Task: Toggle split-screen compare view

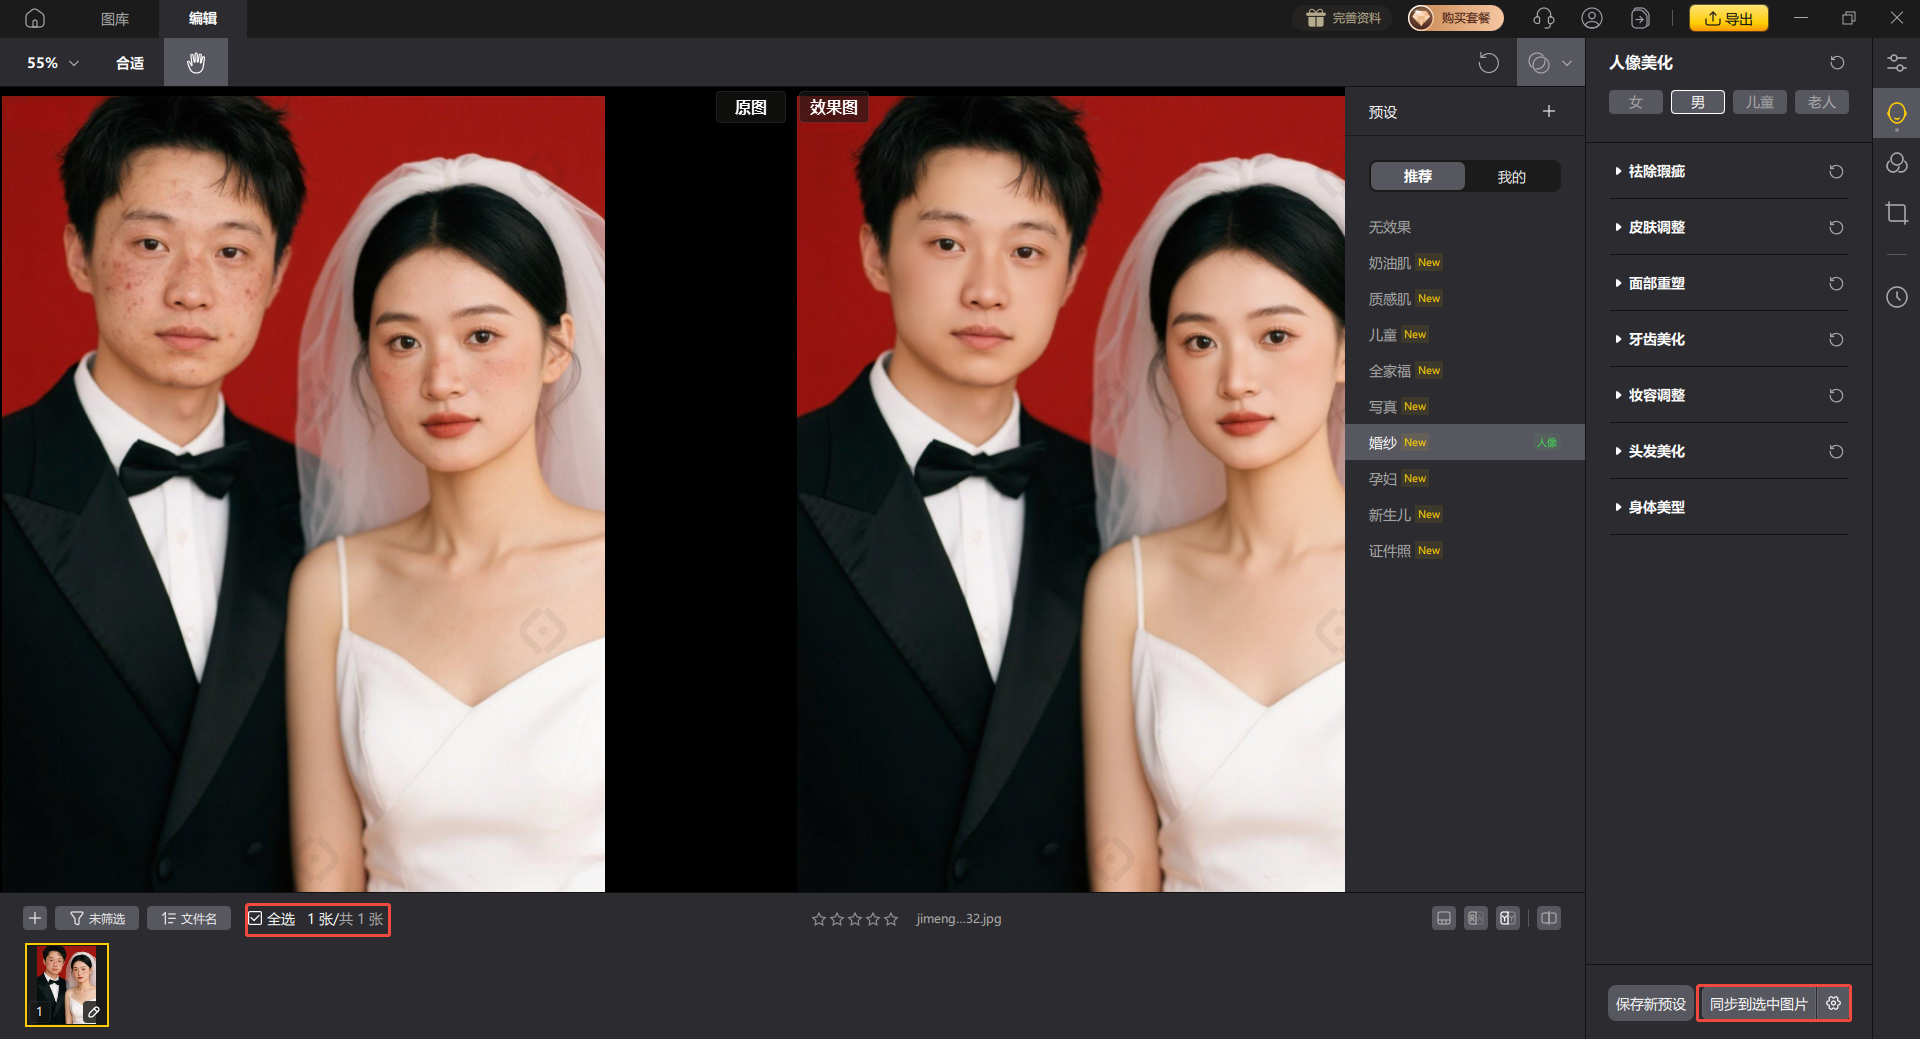Action: tap(1549, 918)
